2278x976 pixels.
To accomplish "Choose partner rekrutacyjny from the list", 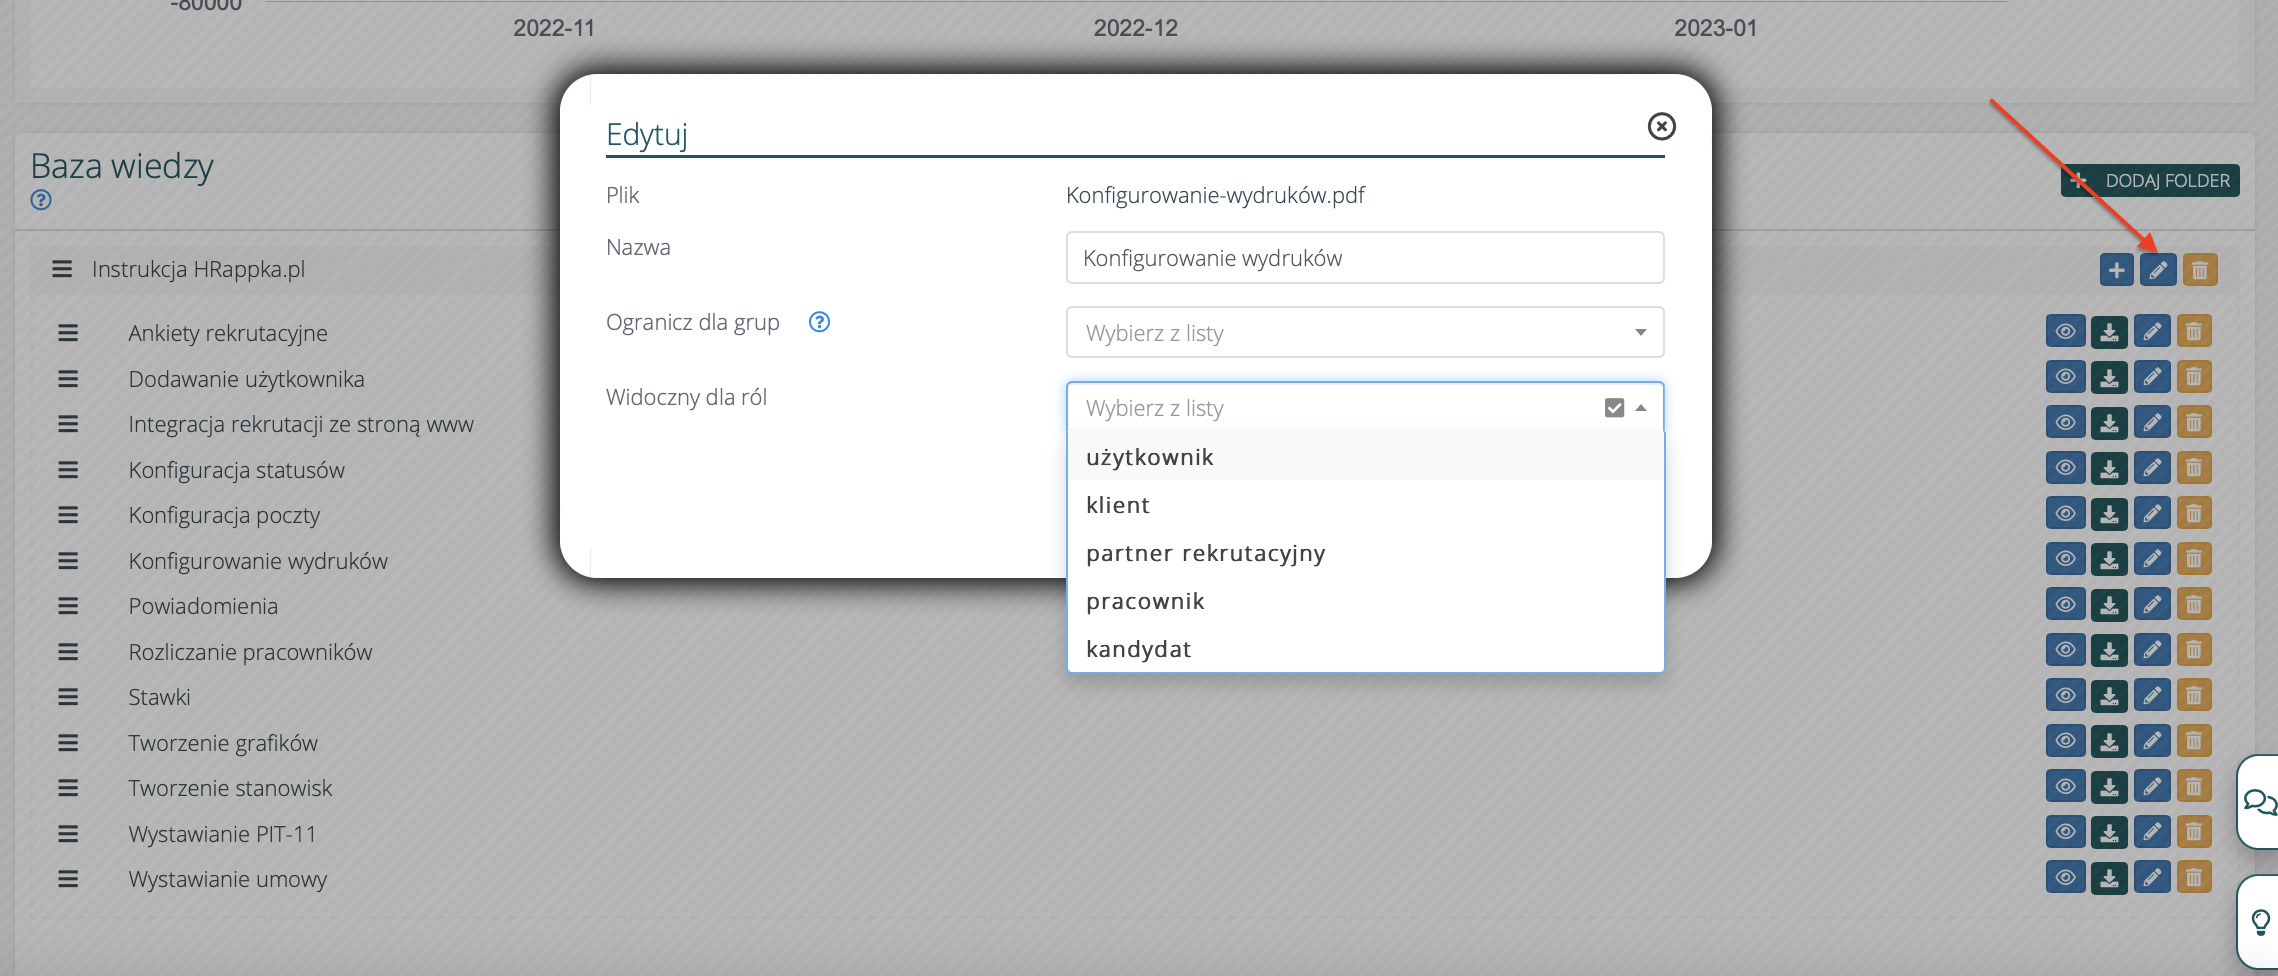I will pos(1205,553).
